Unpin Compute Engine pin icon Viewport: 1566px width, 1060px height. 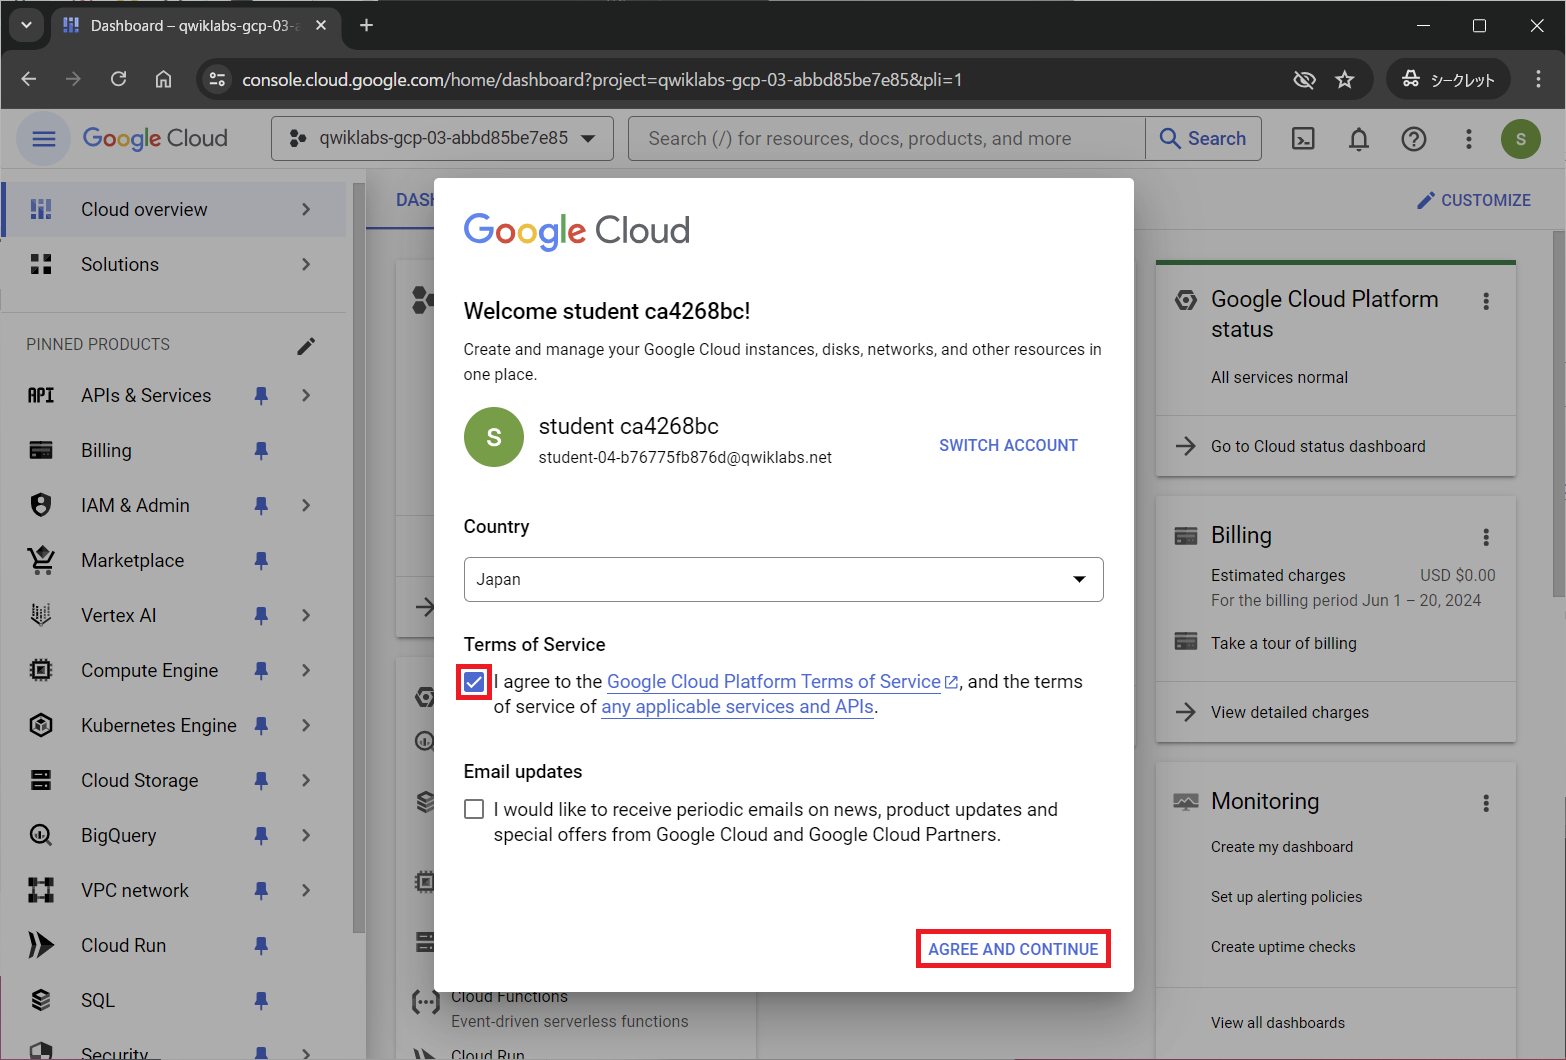261,671
